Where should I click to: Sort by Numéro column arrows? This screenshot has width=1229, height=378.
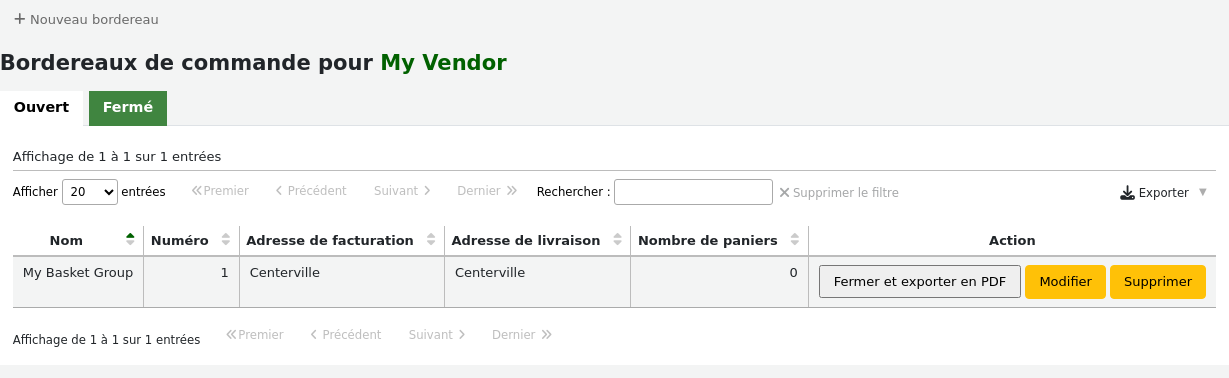pyautogui.click(x=226, y=240)
